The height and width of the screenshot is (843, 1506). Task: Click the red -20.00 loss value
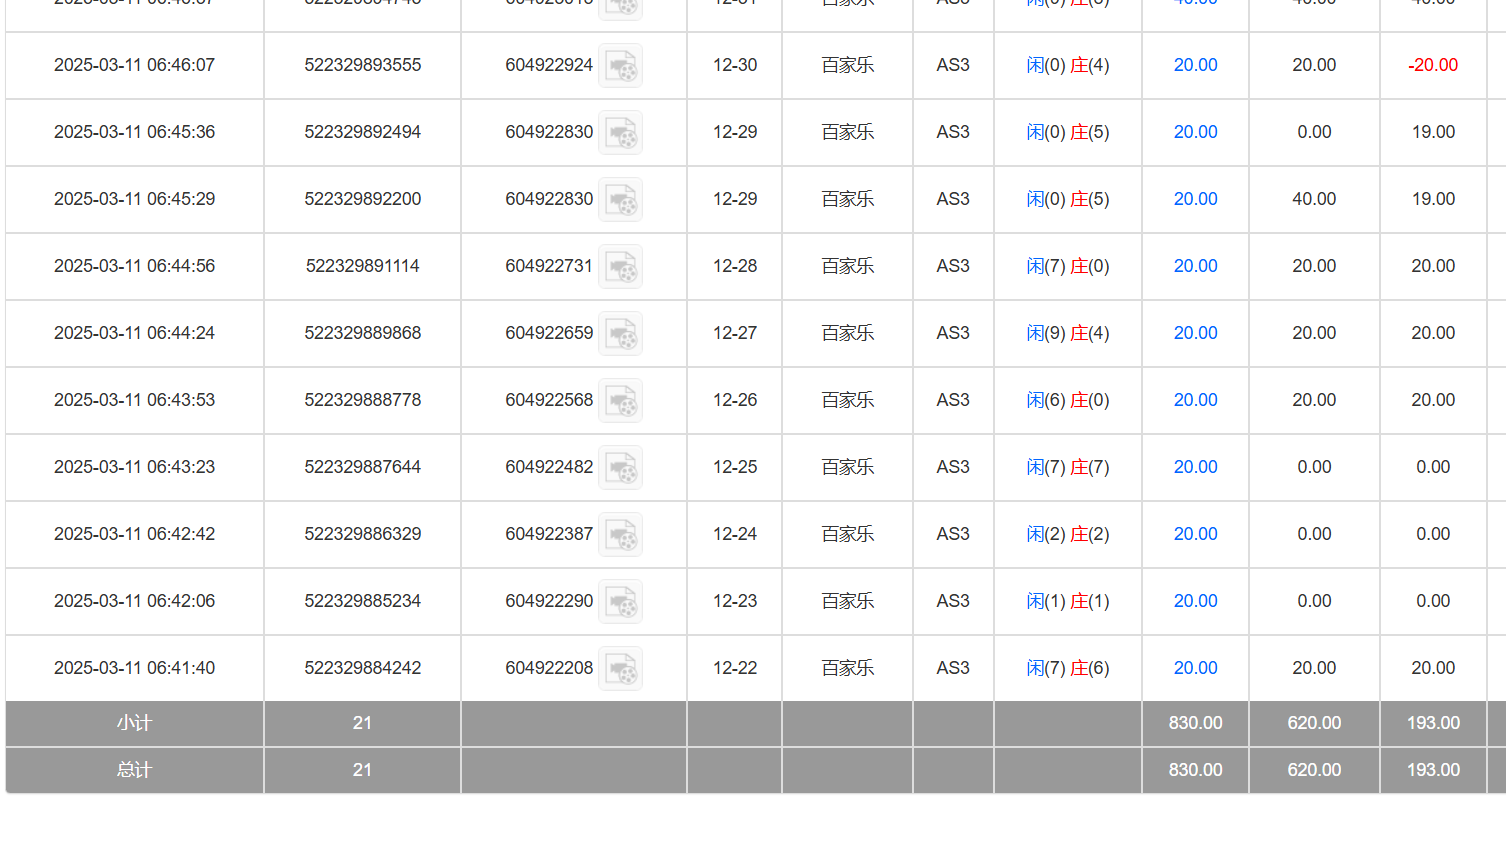1432,65
